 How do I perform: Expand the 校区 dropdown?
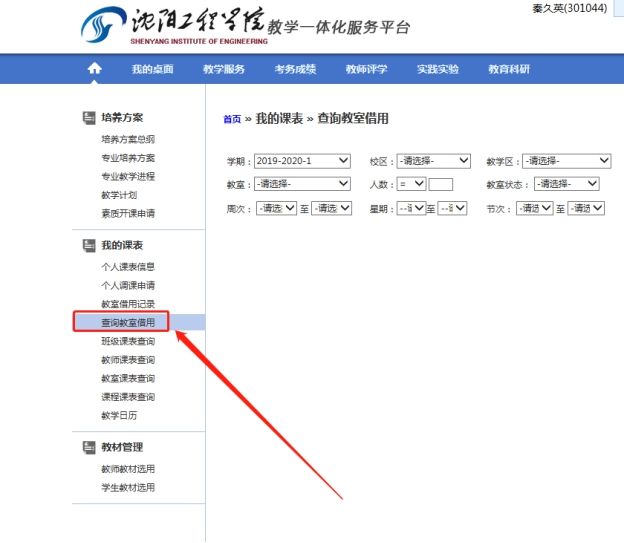pos(433,161)
